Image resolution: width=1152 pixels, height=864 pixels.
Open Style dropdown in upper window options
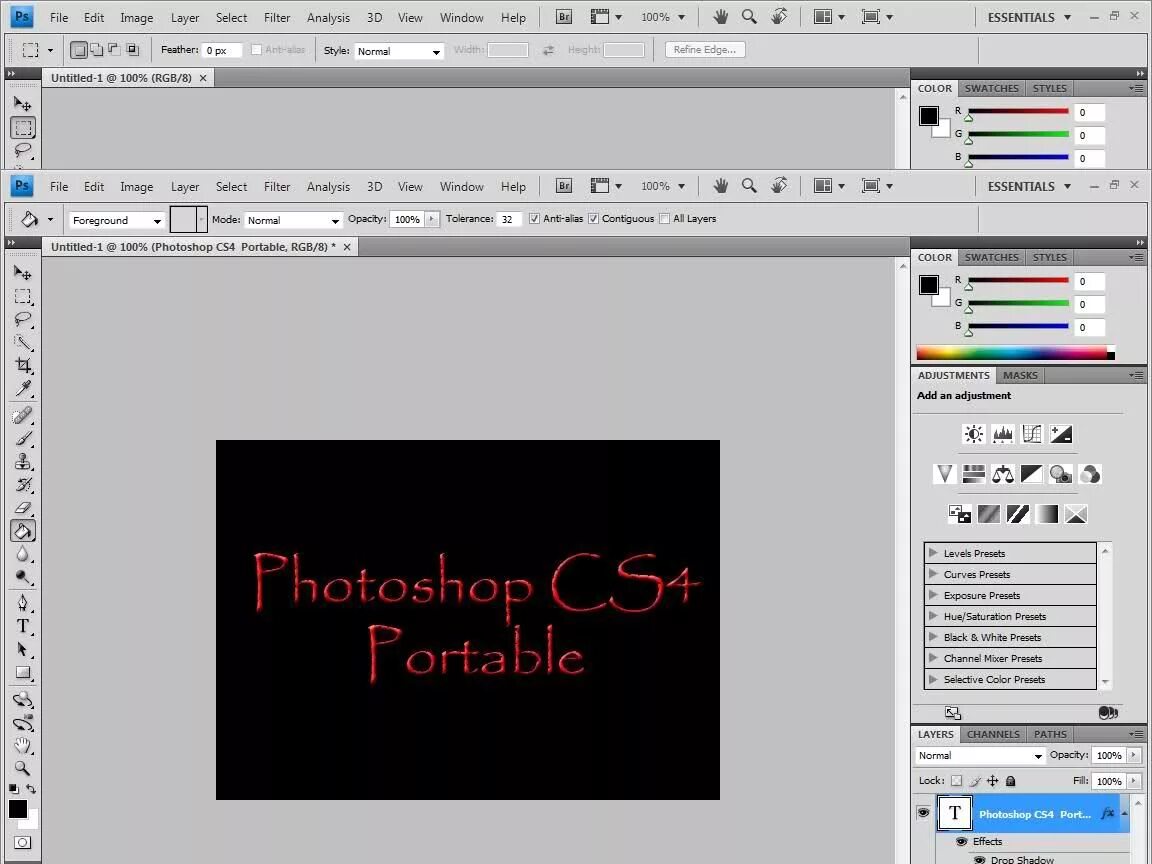click(399, 51)
